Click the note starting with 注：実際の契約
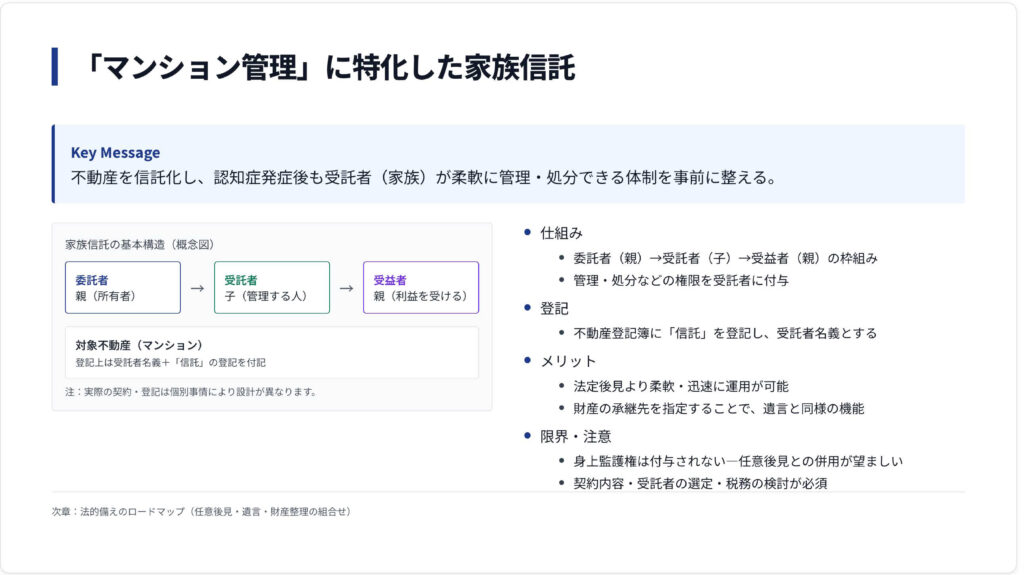The height and width of the screenshot is (575, 1024). 190,392
